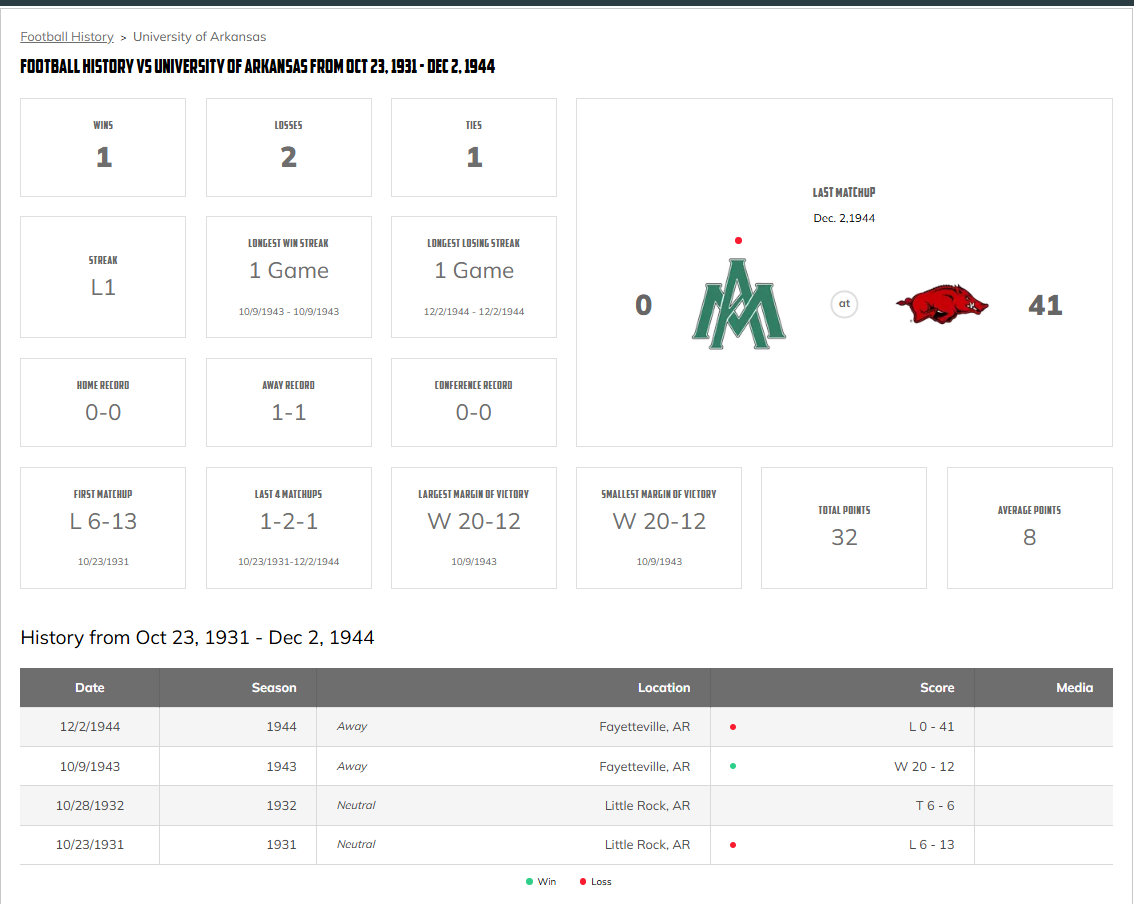Open the Football History breadcrumb link
1134x904 pixels.
67,37
